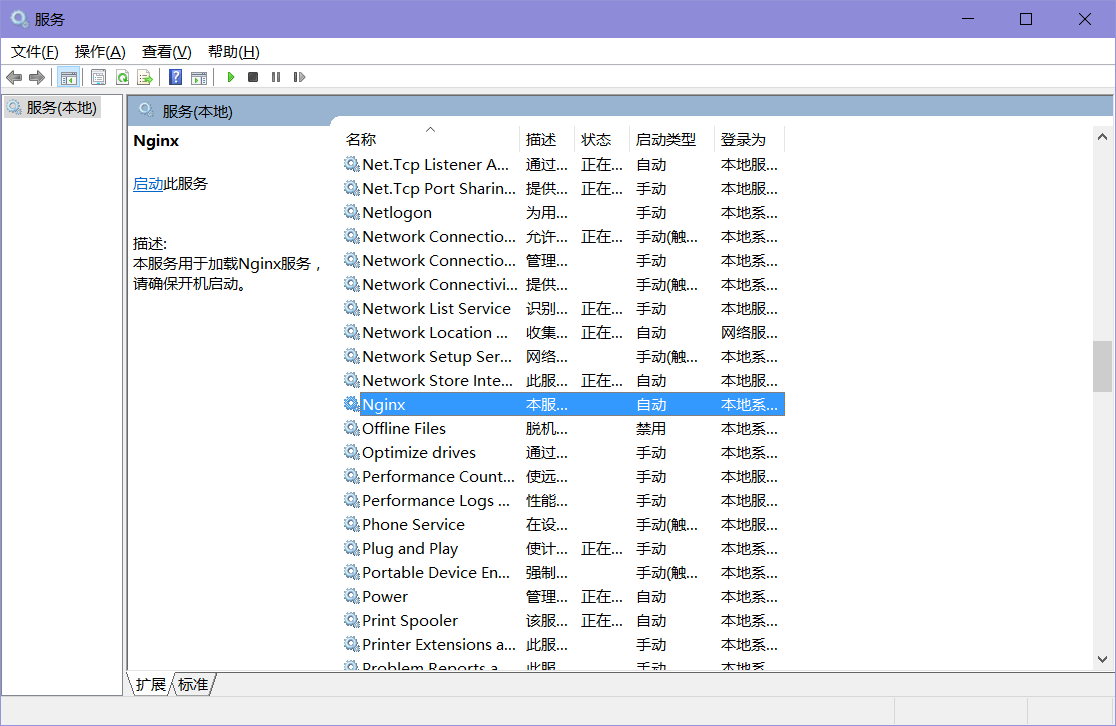This screenshot has width=1116, height=726.
Task: Select the Printer Extensions a... service
Action: (439, 644)
